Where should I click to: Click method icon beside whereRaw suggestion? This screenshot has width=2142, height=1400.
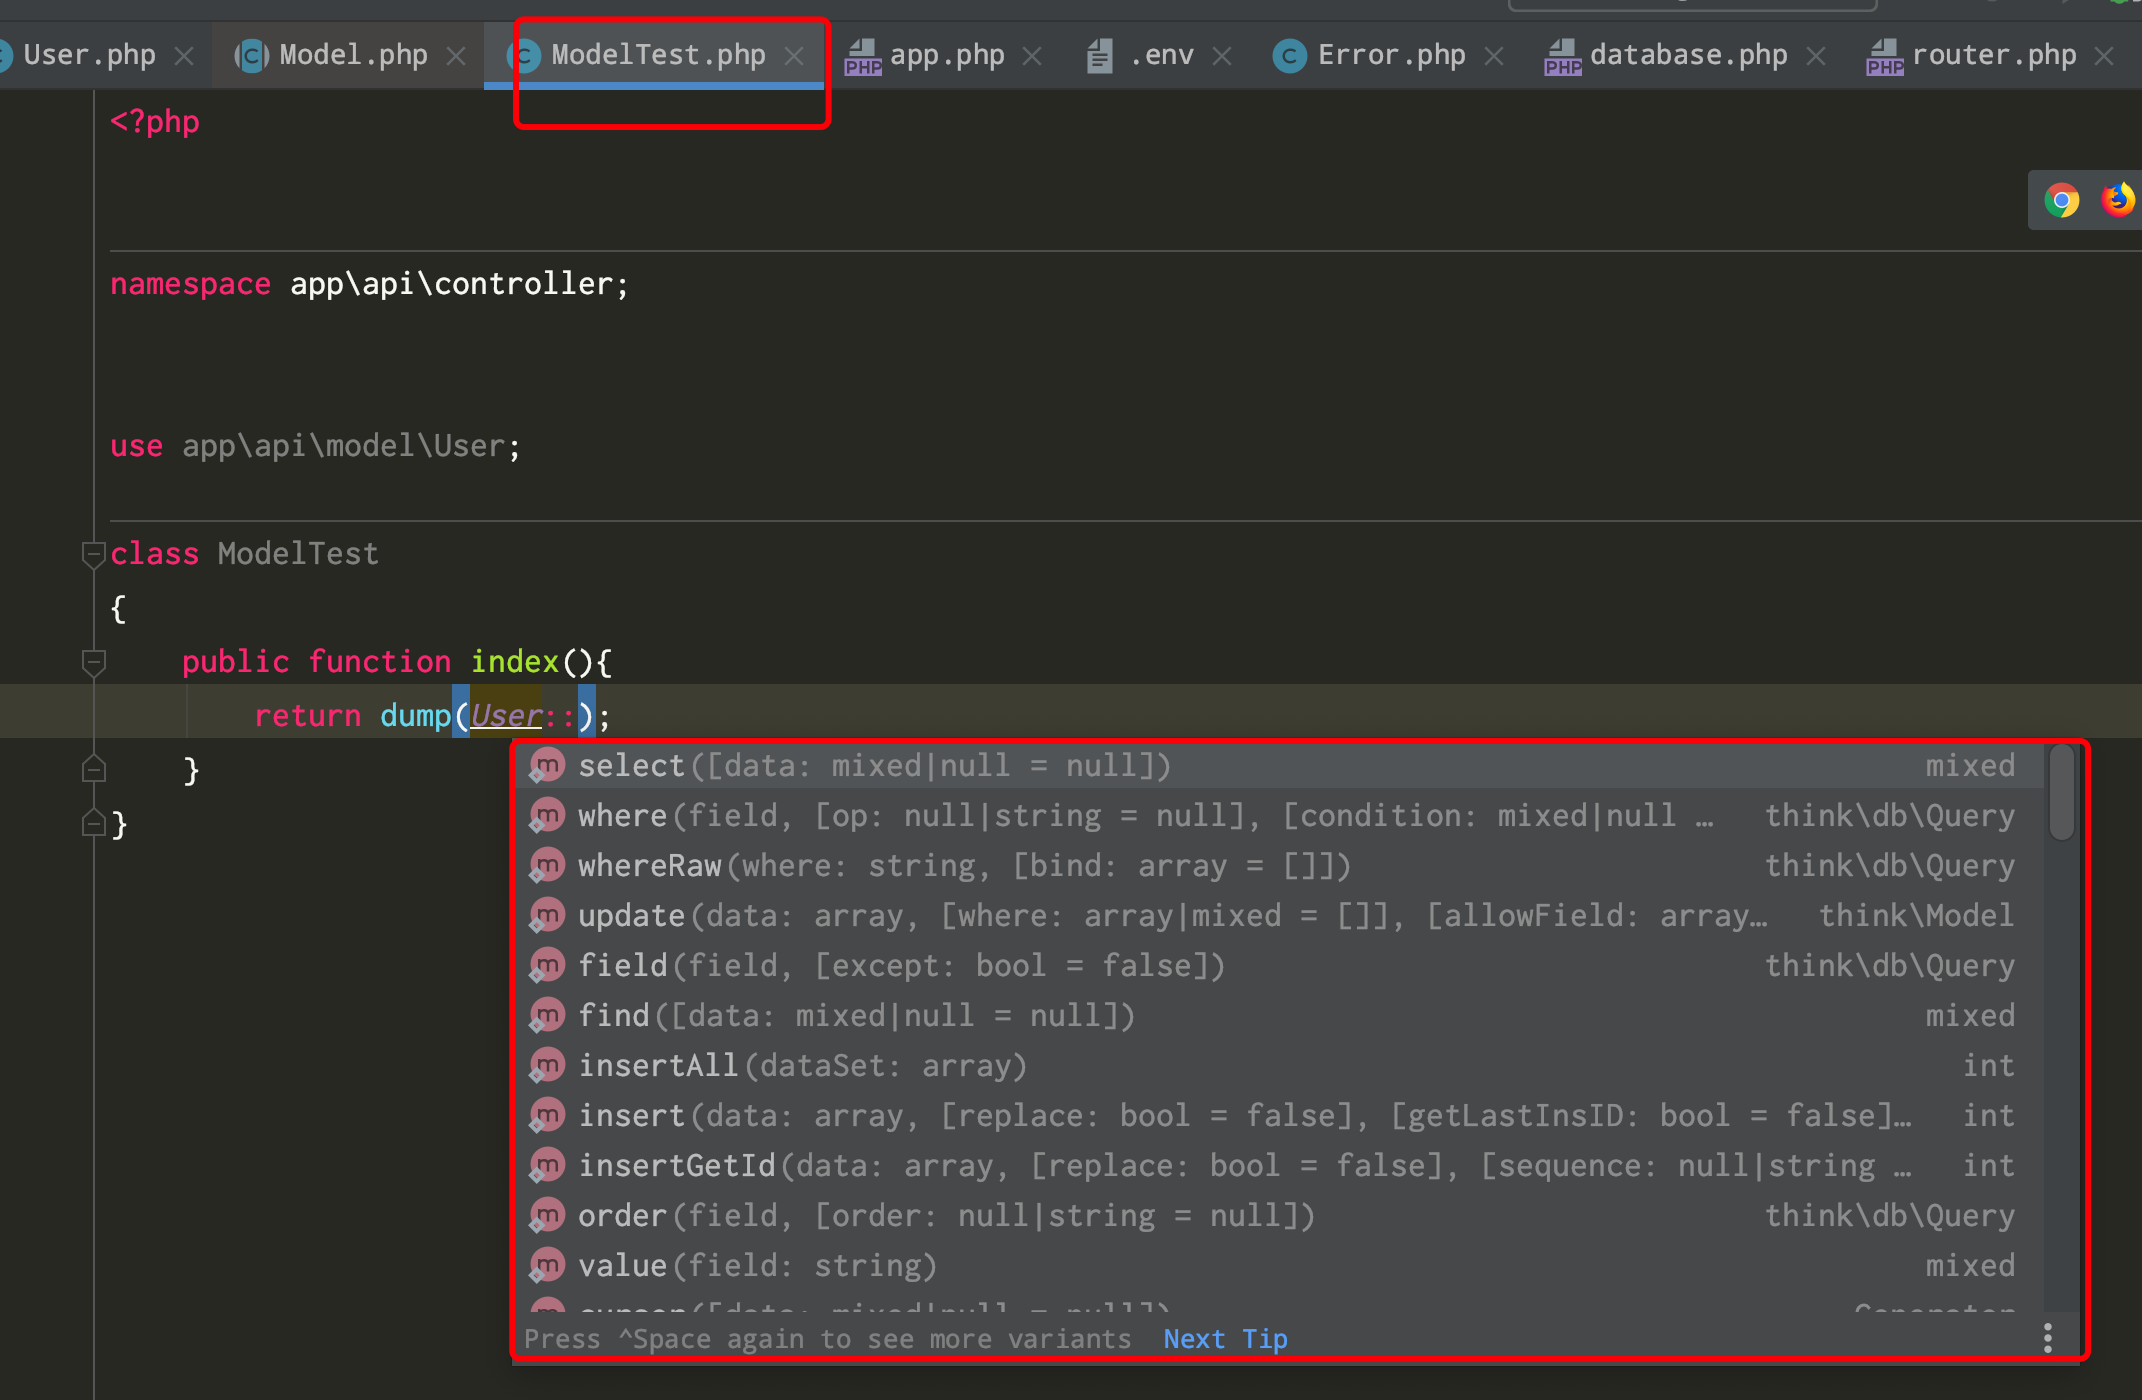pos(547,865)
